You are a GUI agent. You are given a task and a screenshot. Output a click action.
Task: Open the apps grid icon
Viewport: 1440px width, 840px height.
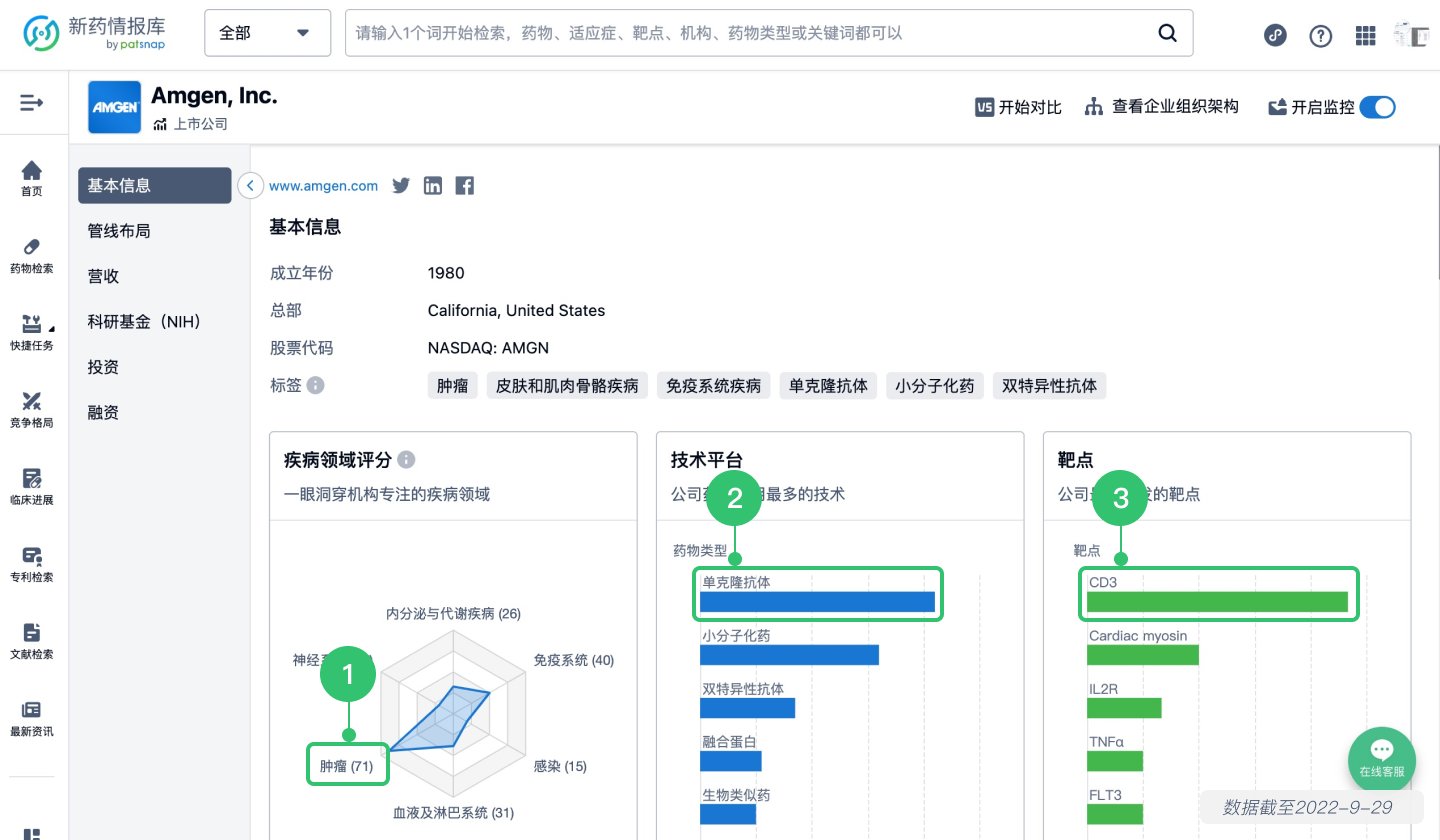[1366, 36]
